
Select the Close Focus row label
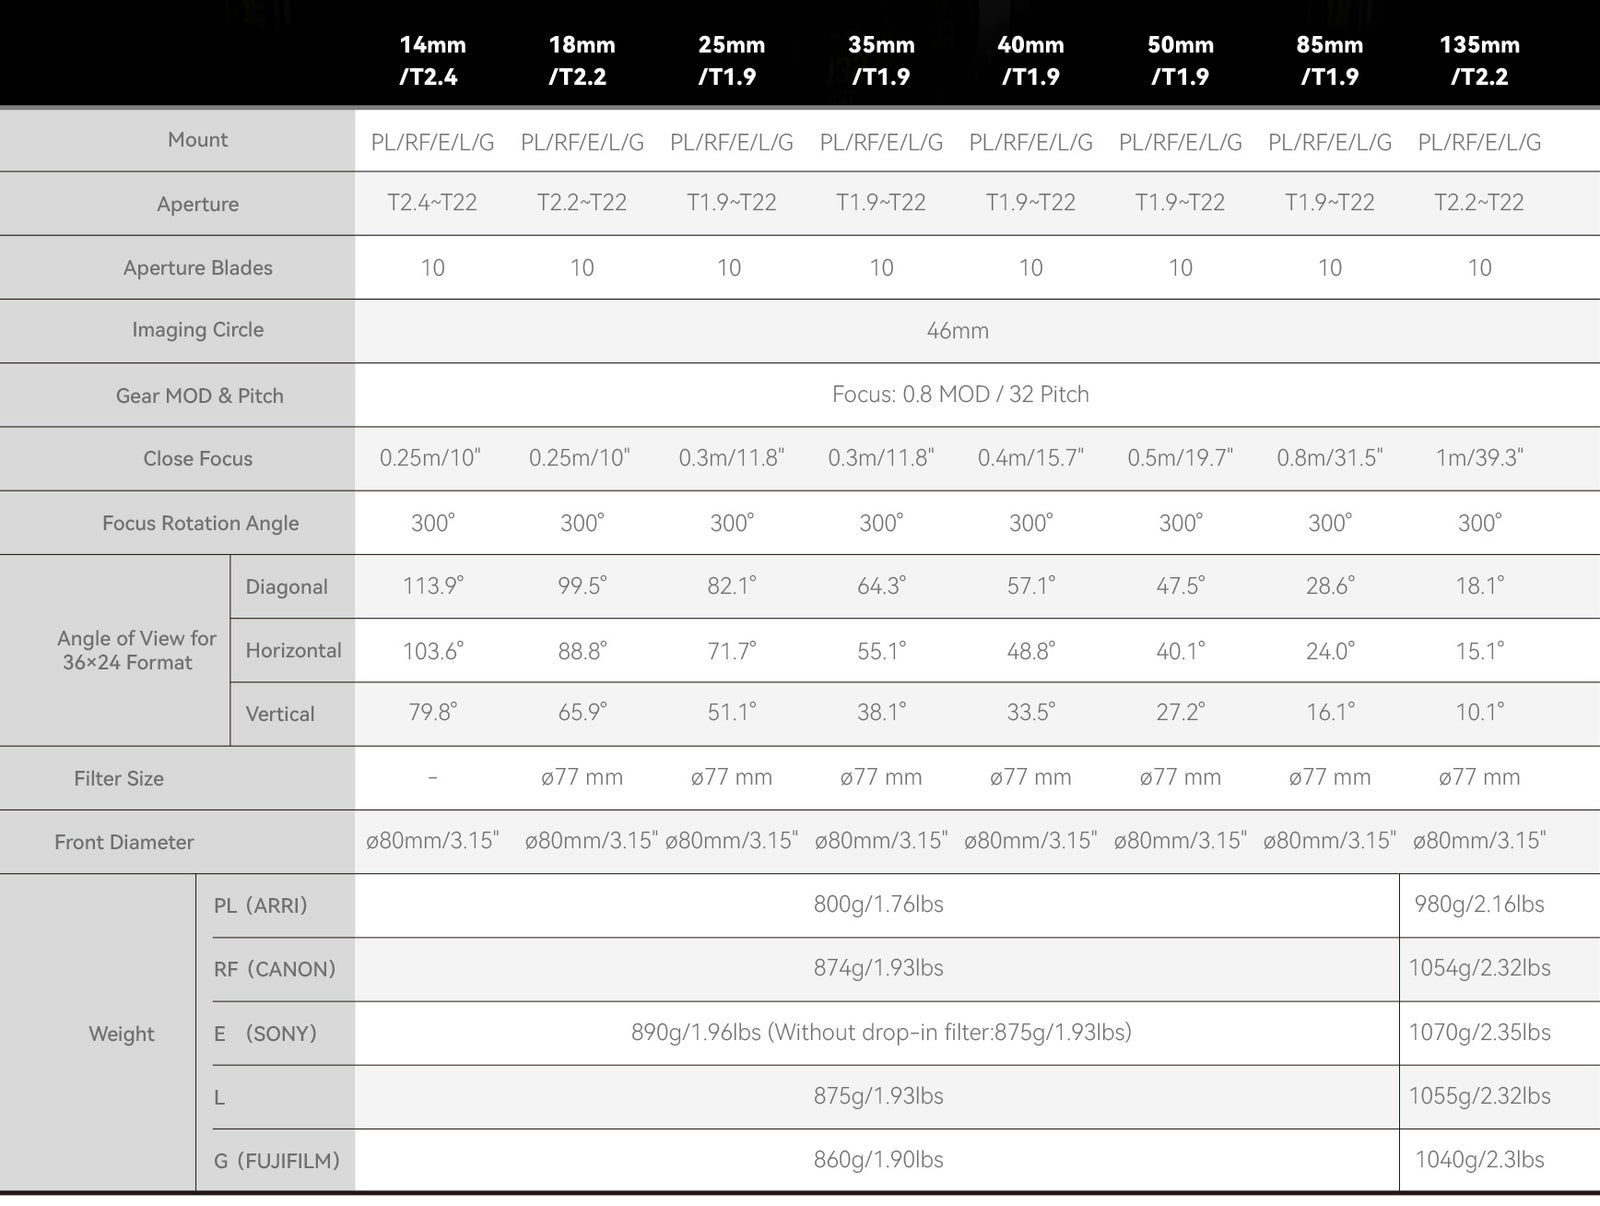(198, 459)
